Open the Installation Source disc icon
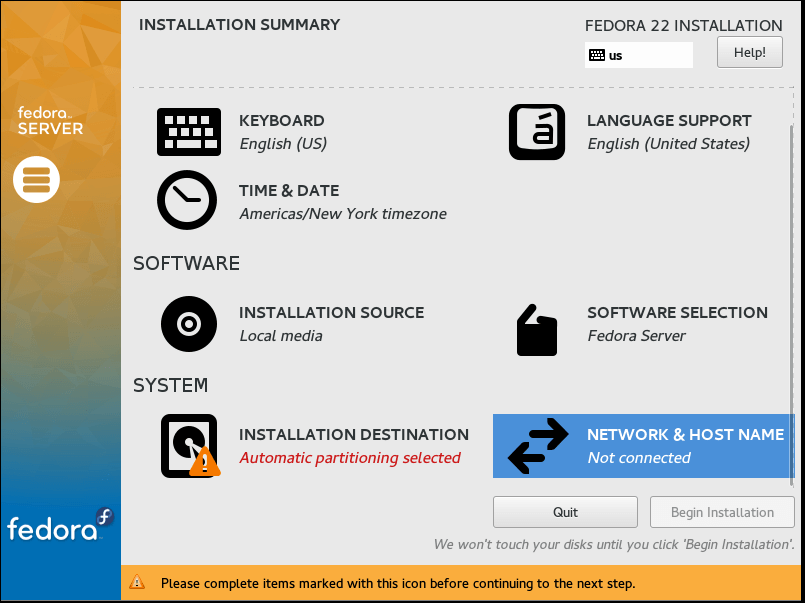 coord(189,324)
